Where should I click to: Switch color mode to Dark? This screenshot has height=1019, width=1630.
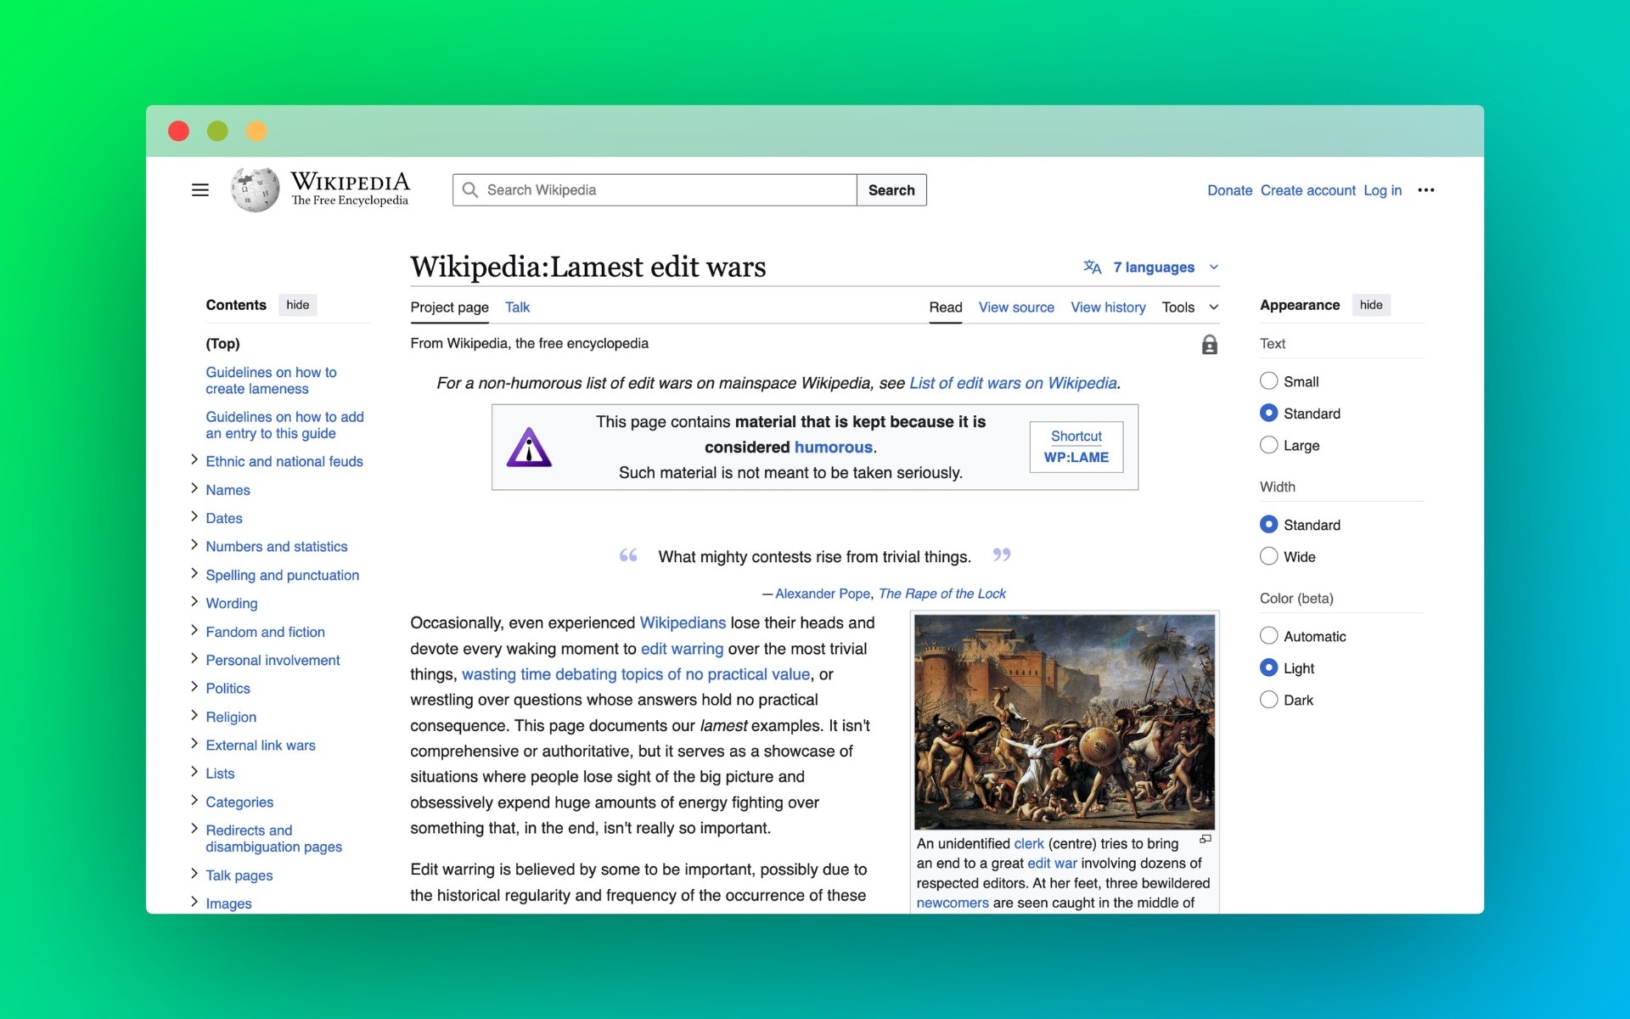(1269, 700)
